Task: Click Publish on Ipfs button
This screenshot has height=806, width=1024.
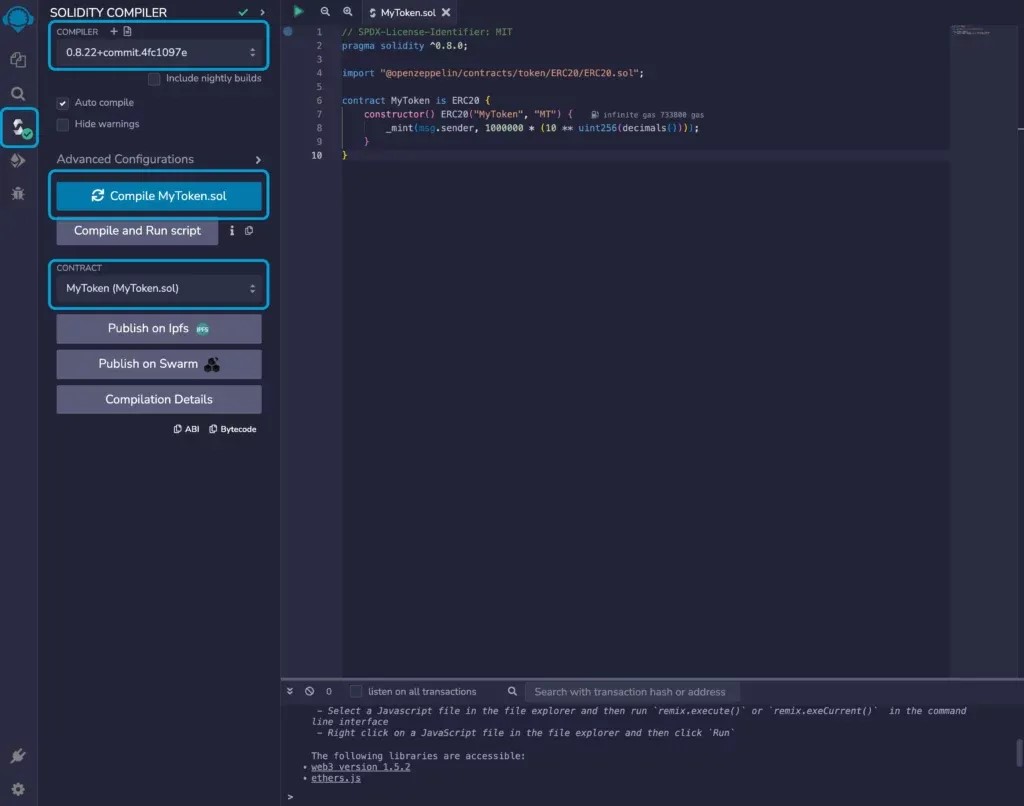Action: [159, 329]
